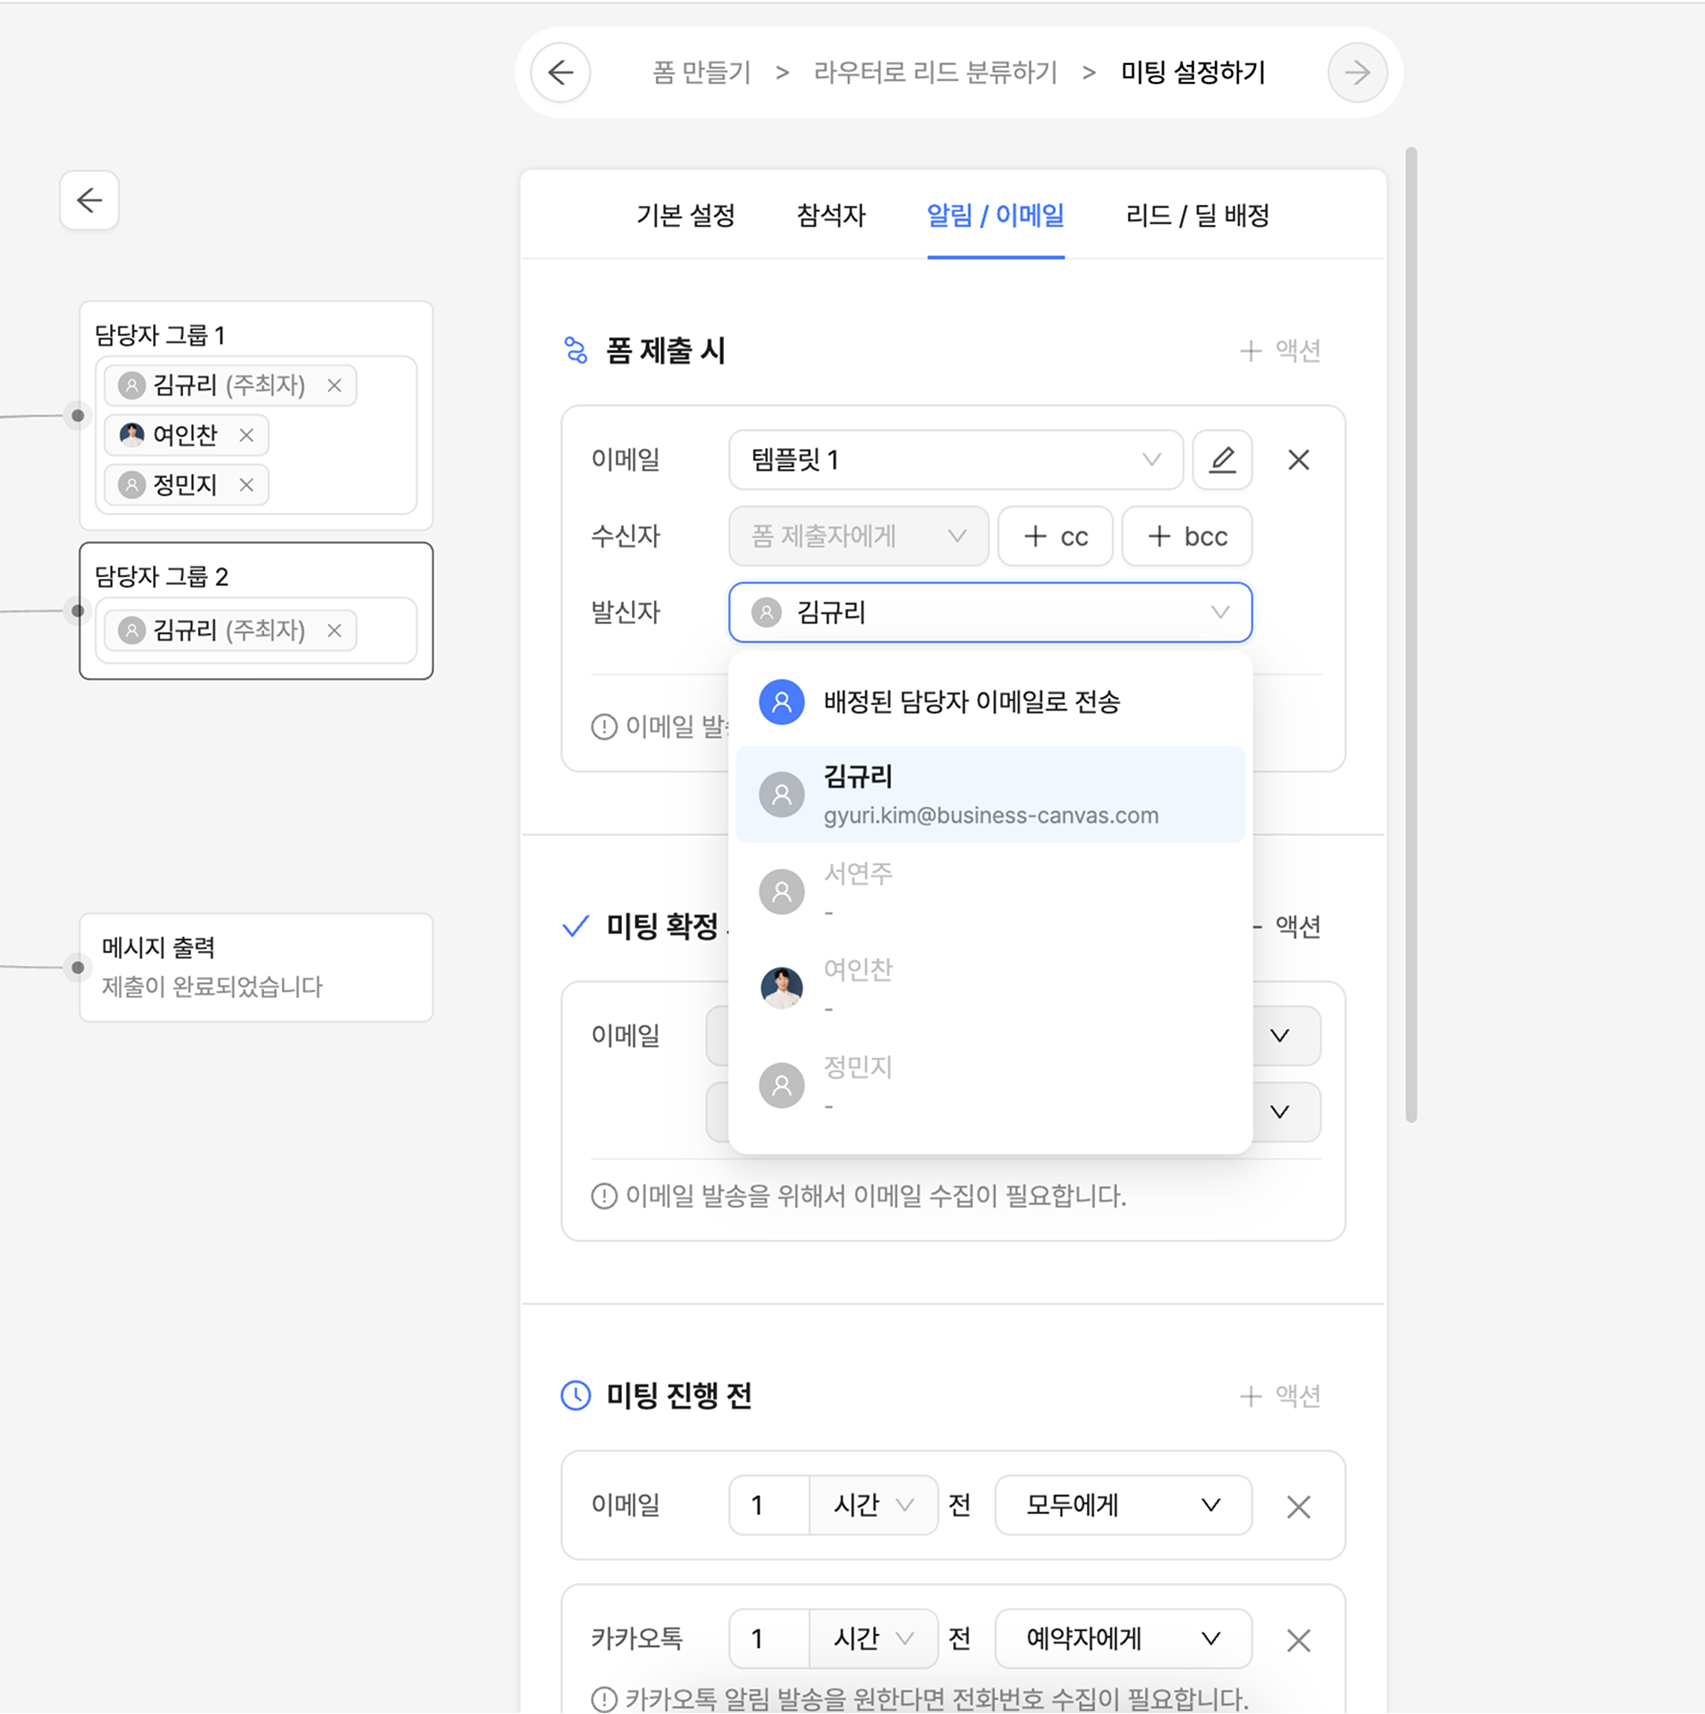
Task: Switch to the 기본 설정 tab
Action: pyautogui.click(x=686, y=215)
